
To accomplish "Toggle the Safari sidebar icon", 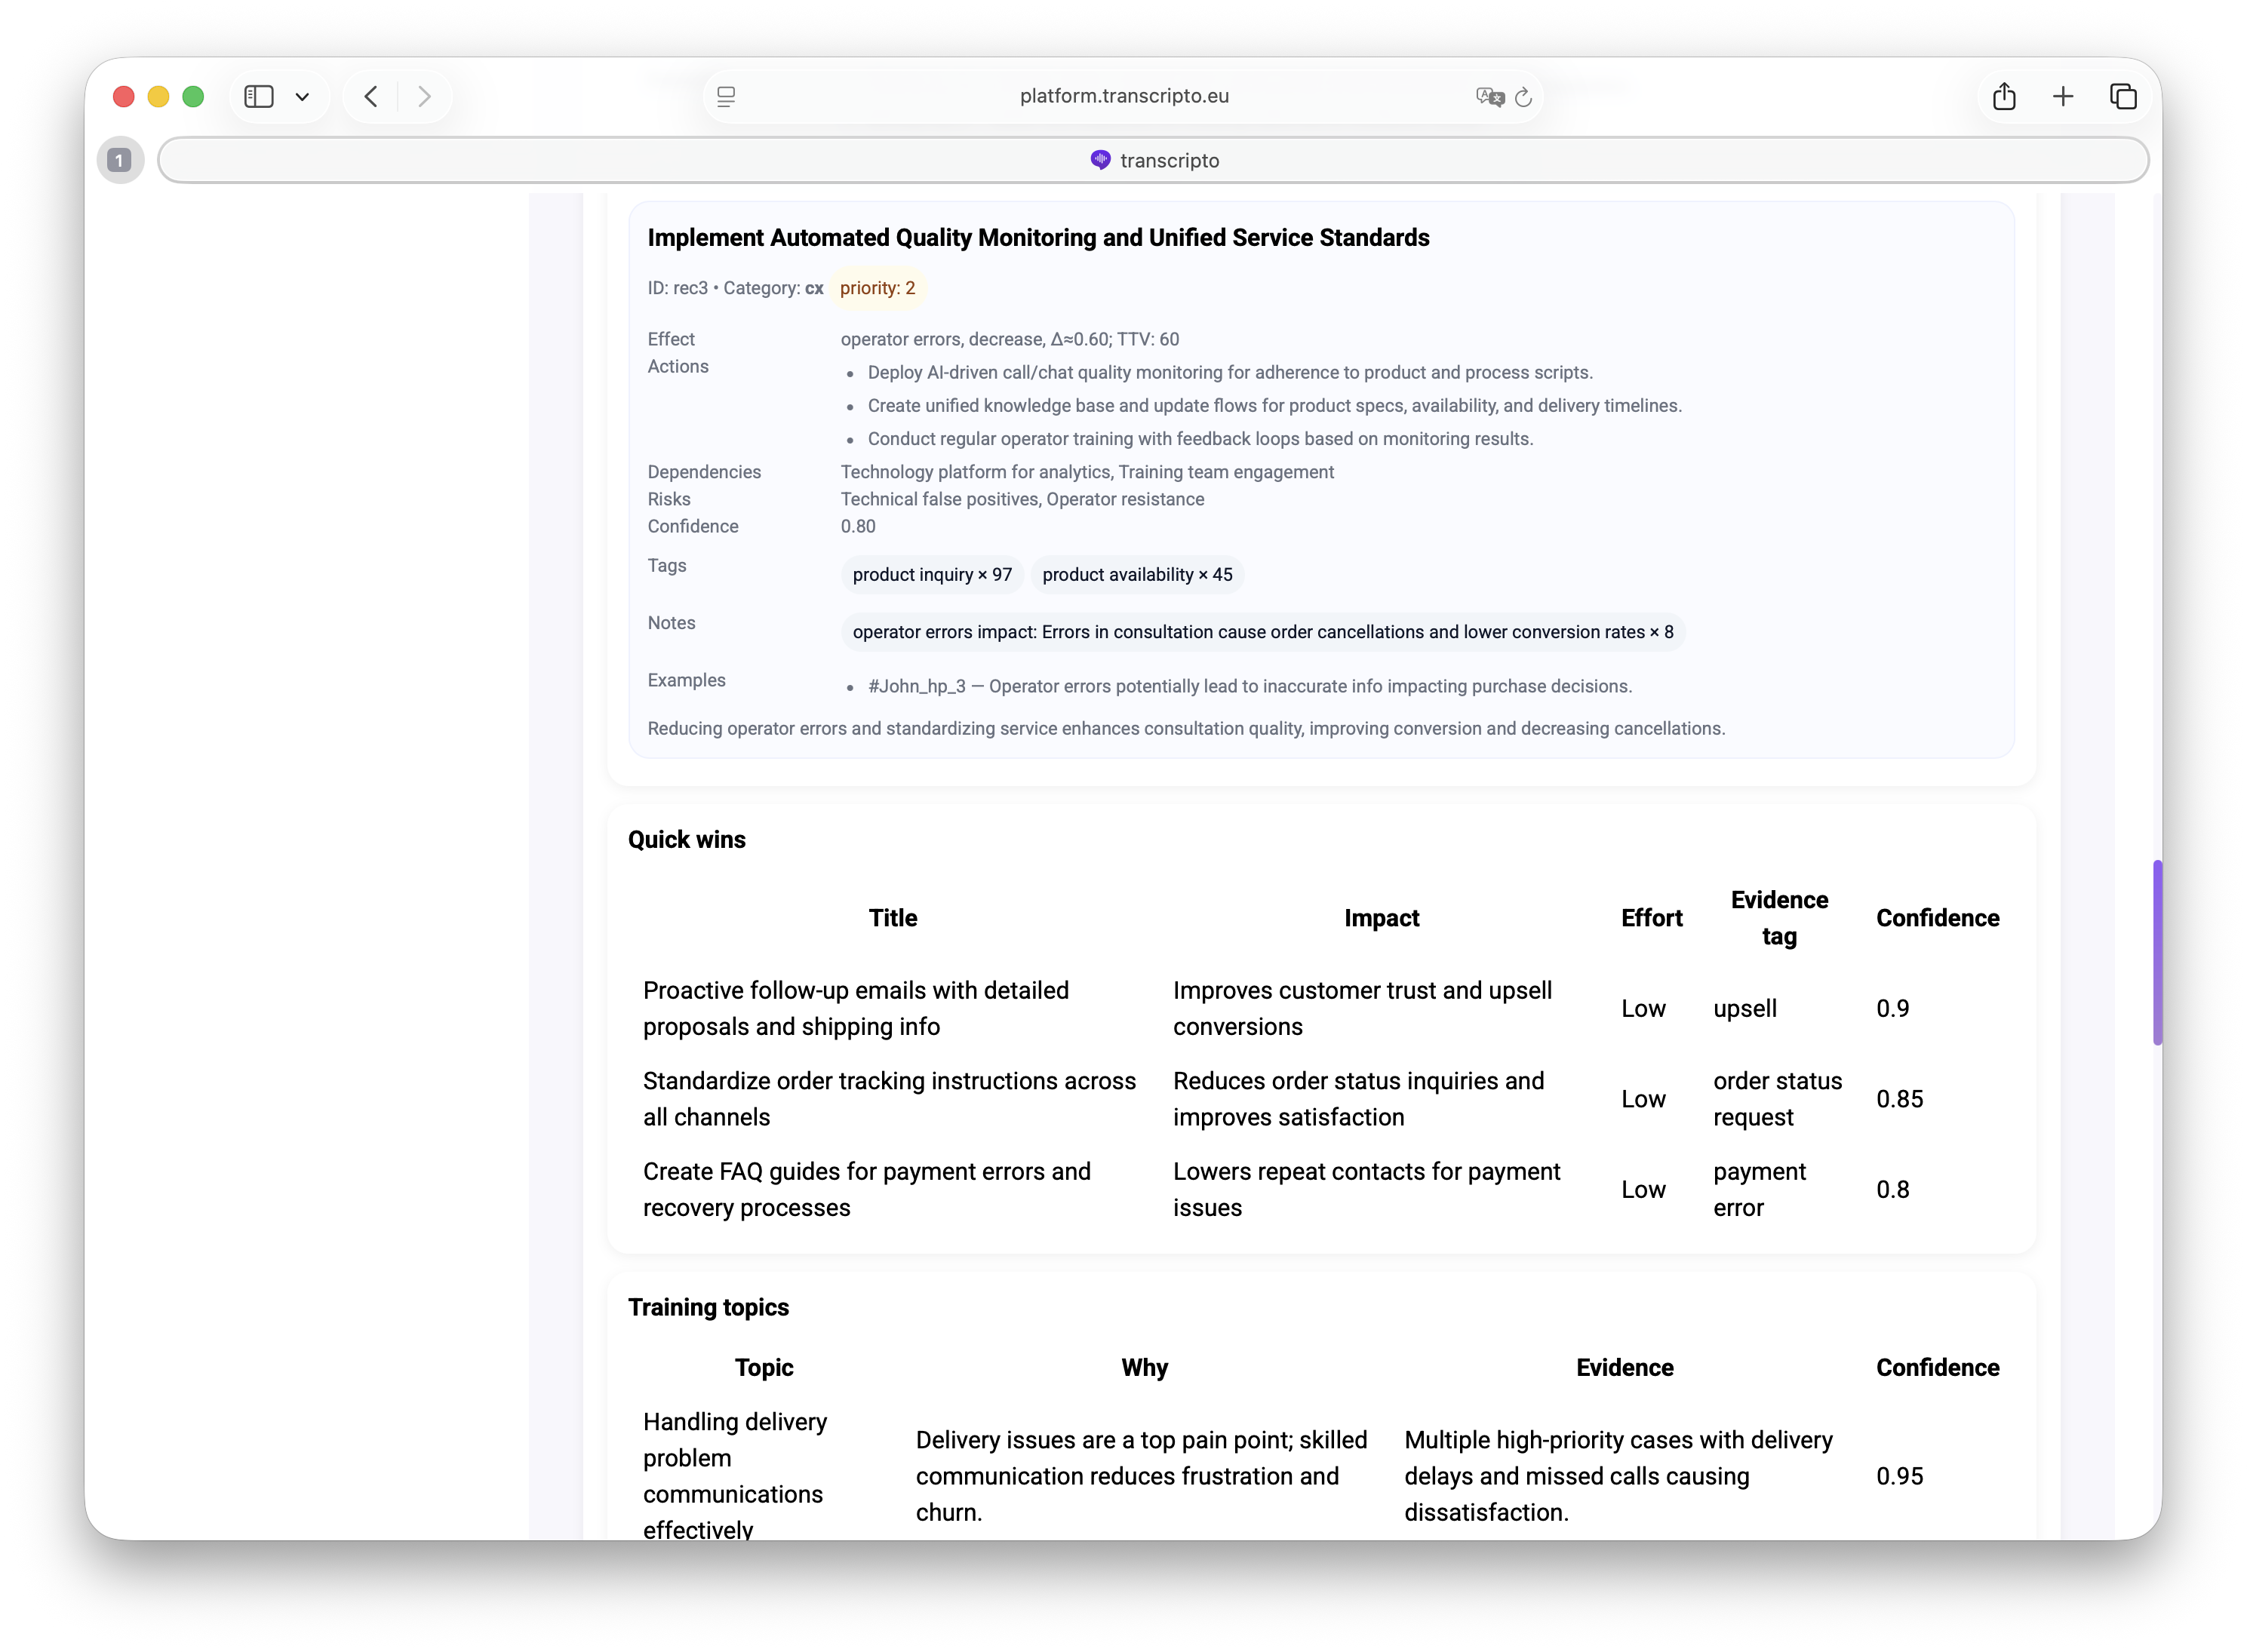I will [259, 96].
